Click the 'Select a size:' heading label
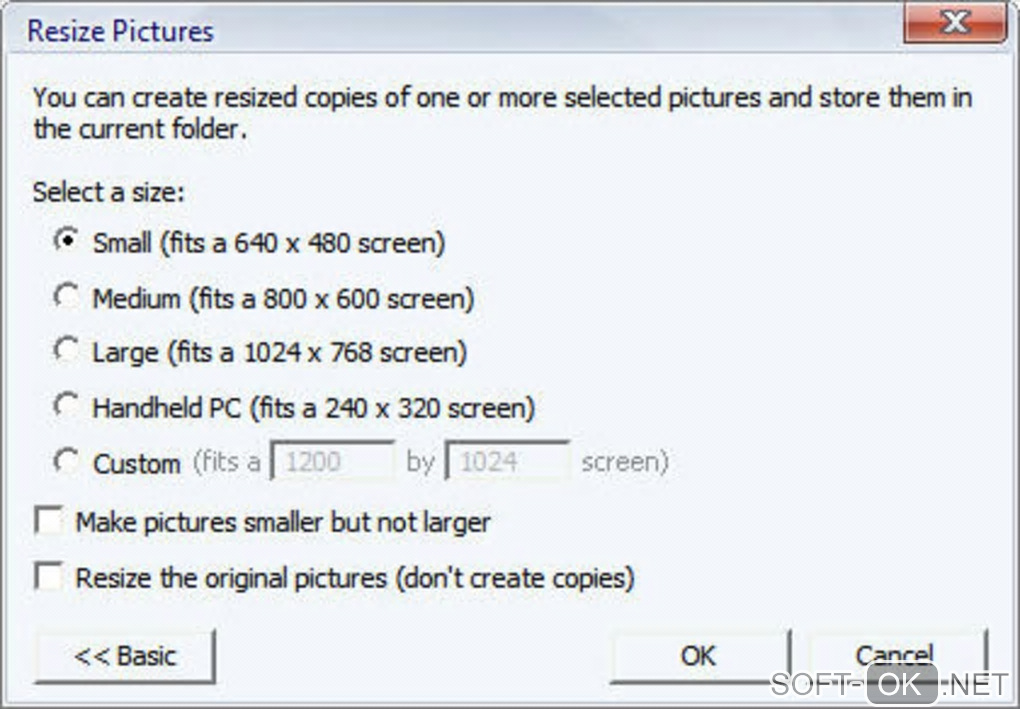Image resolution: width=1020 pixels, height=709 pixels. click(108, 192)
